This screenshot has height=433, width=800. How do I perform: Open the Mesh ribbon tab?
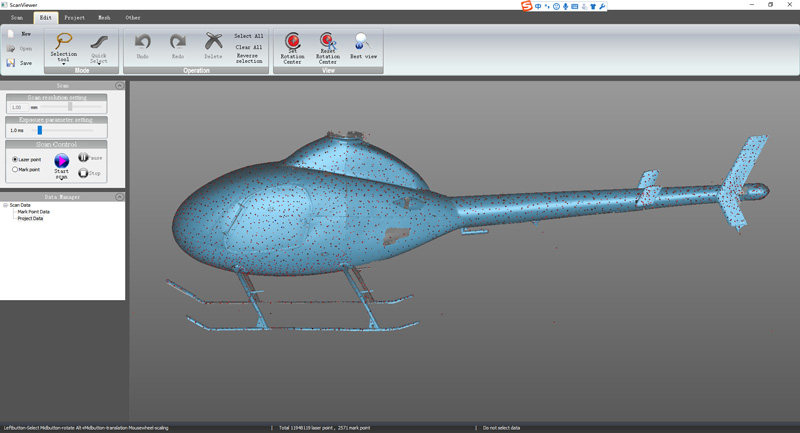click(x=104, y=18)
